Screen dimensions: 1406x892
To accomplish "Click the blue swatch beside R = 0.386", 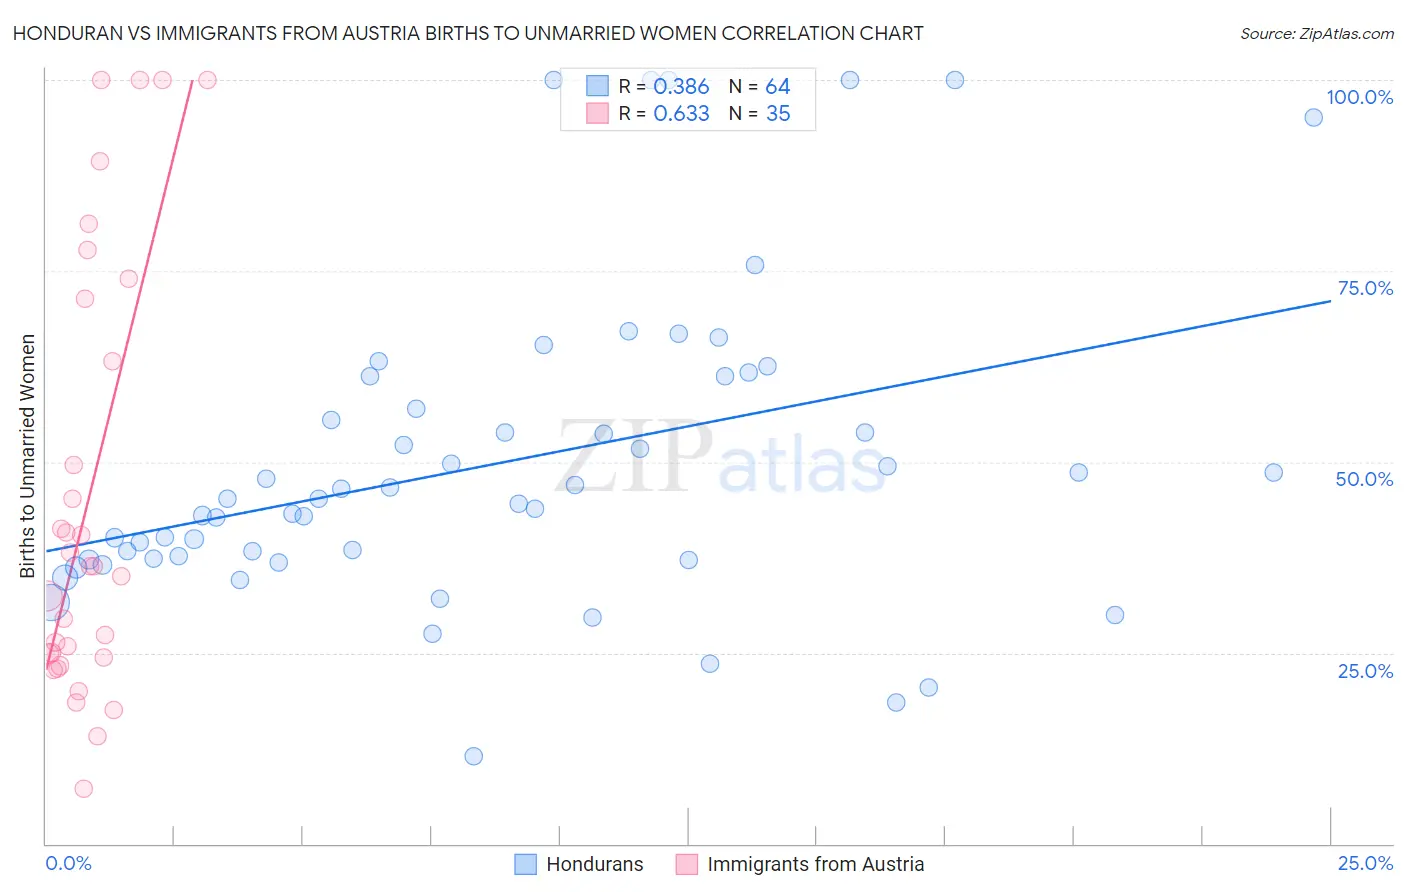I will pos(597,87).
